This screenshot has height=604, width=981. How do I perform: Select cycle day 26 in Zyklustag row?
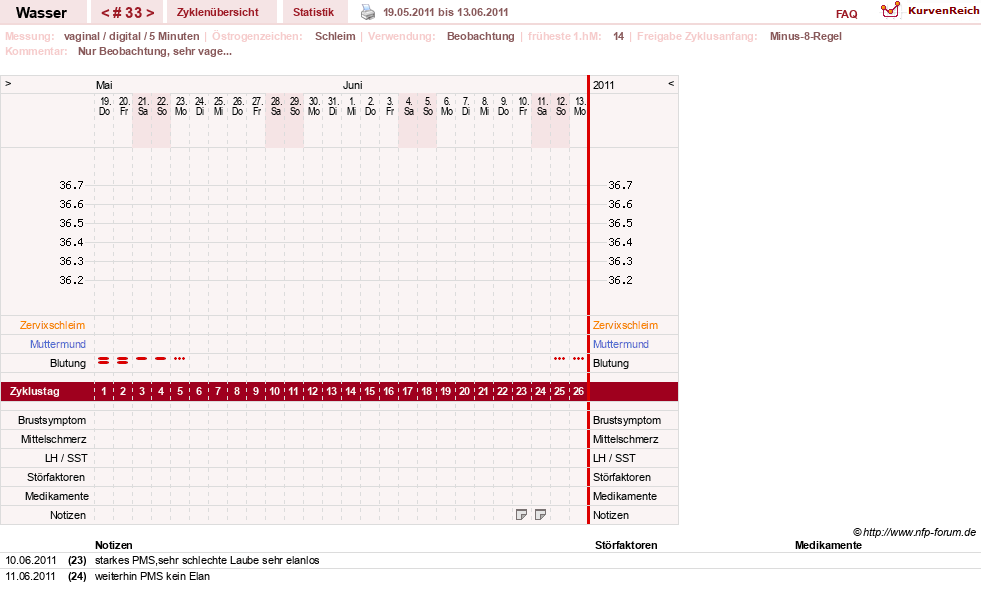578,391
